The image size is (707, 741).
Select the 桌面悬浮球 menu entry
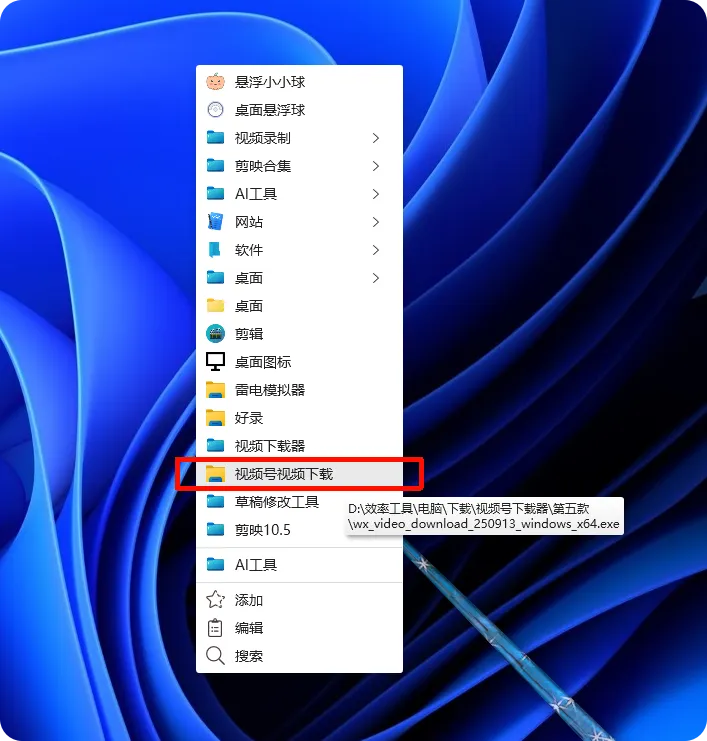point(300,110)
